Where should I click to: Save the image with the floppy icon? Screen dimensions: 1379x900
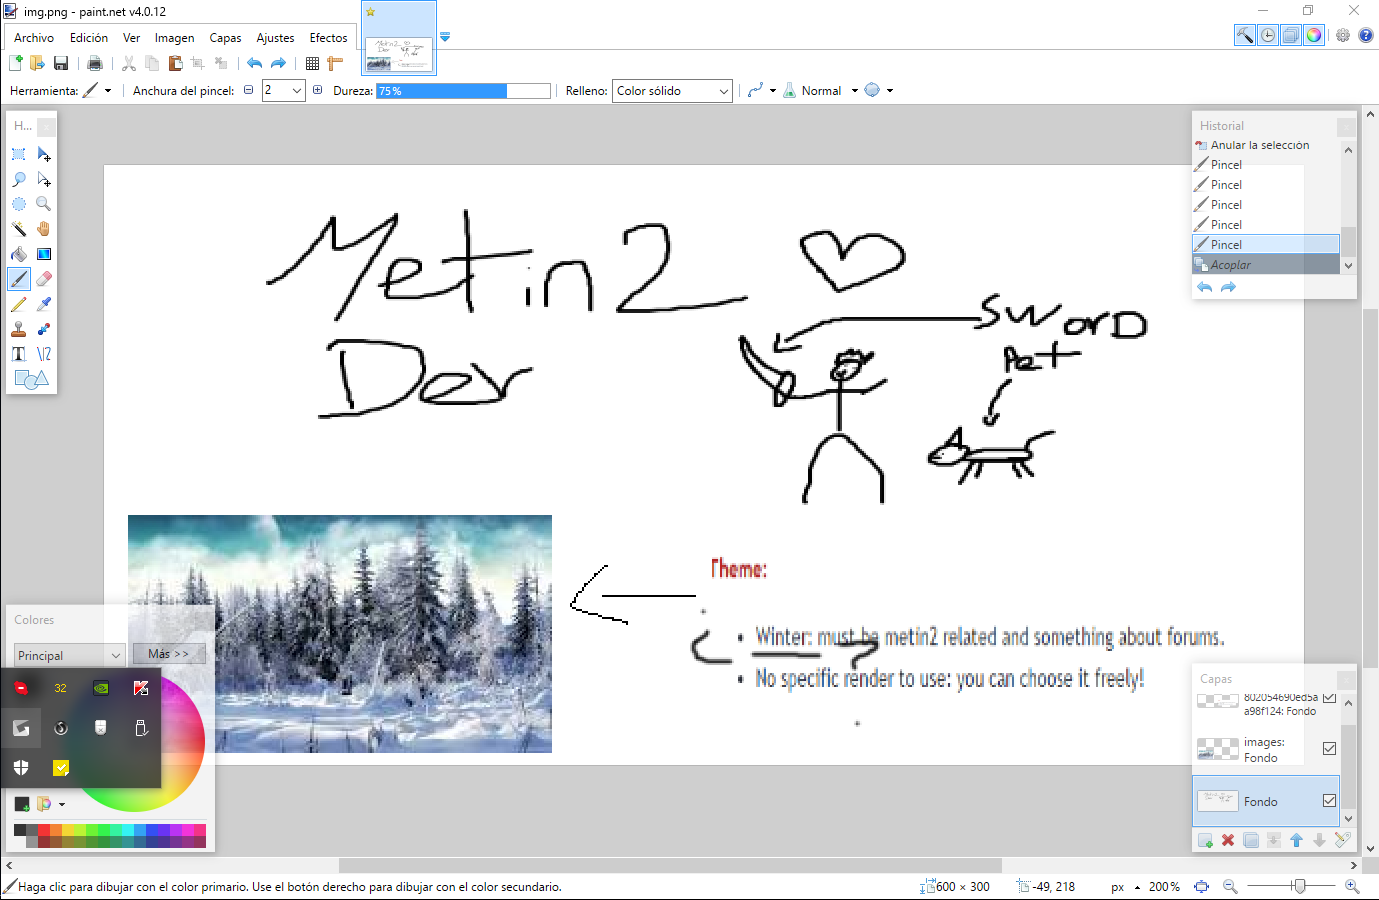tap(61, 63)
